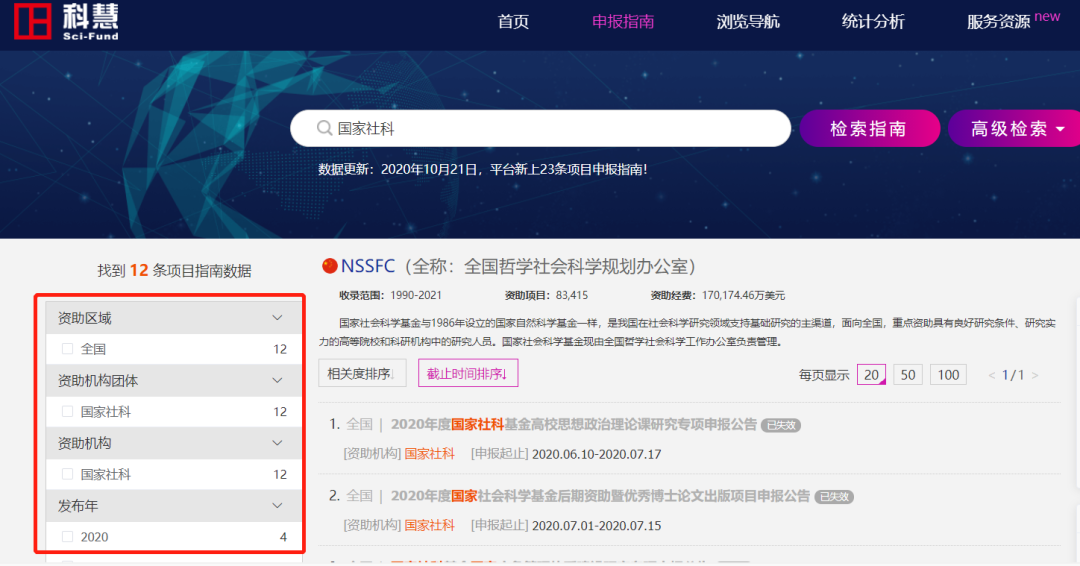Check the 全国 funding region checkbox
This screenshot has height=566, width=1080.
[68, 349]
